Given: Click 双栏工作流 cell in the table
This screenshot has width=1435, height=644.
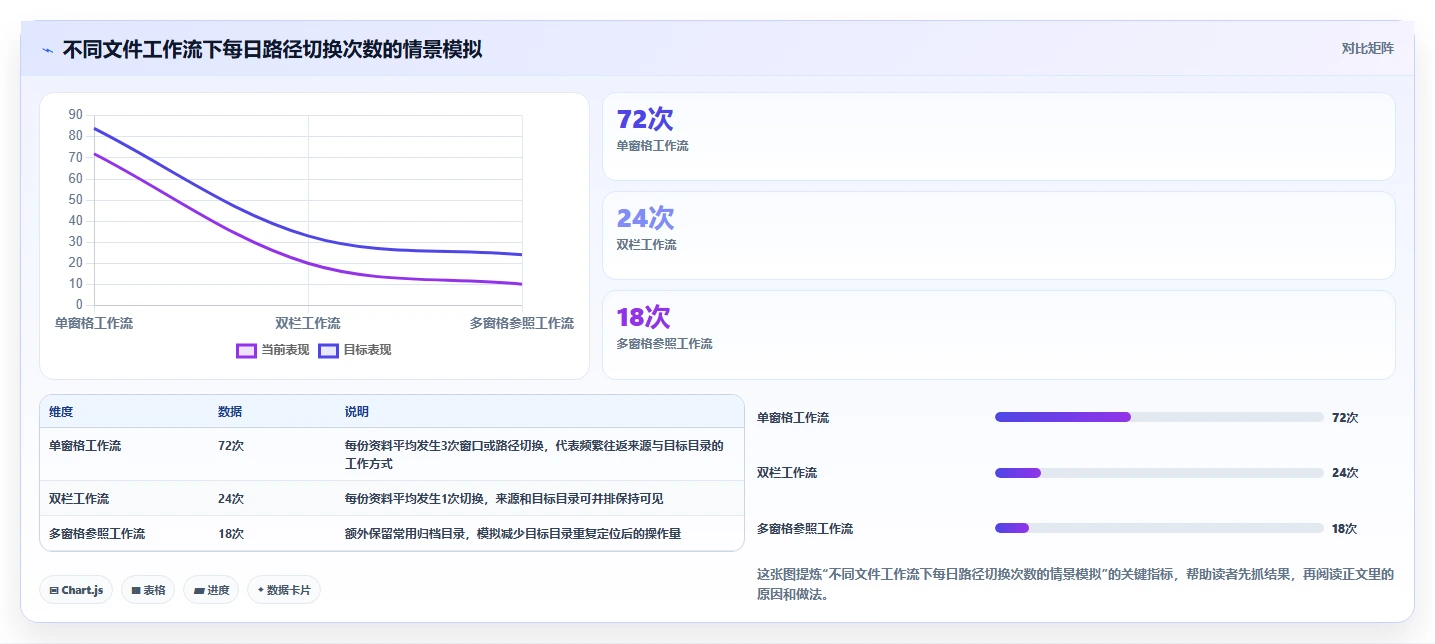Looking at the screenshot, I should (x=79, y=499).
